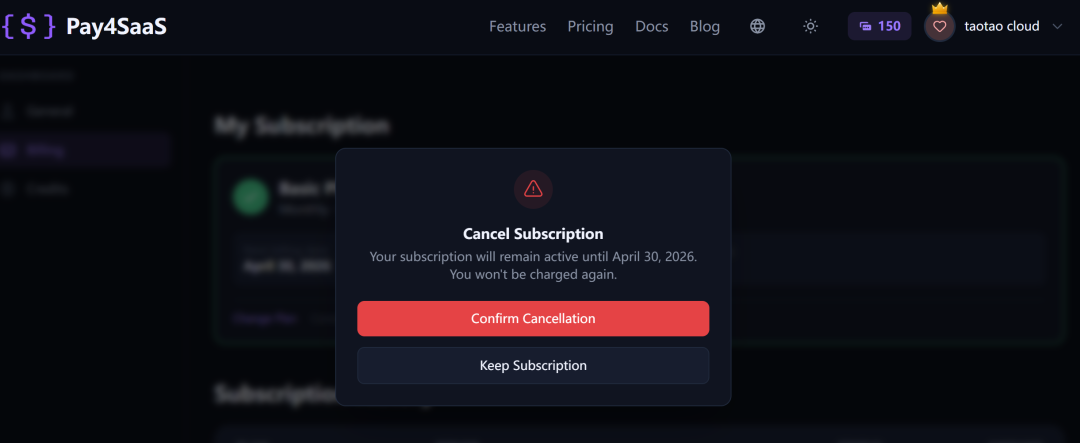The image size is (1080, 443).
Task: Open the globe language selector
Action: 758,27
